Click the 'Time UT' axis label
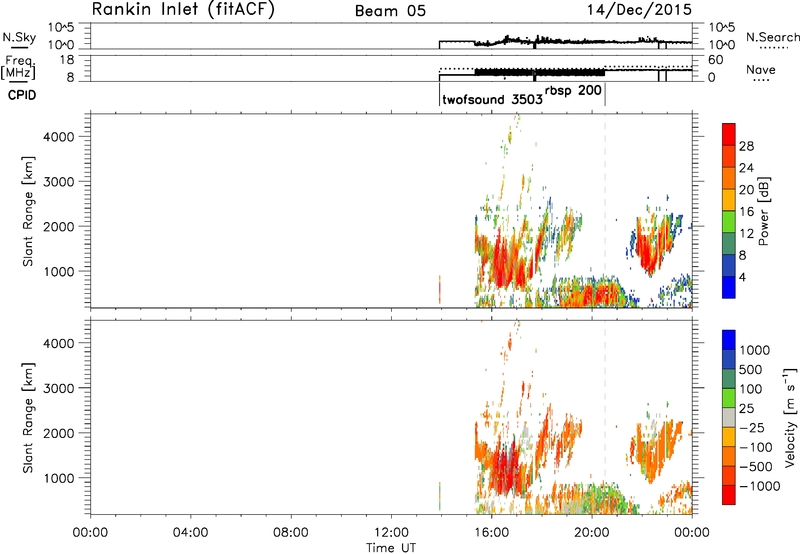This screenshot has width=800, height=554. click(x=391, y=548)
